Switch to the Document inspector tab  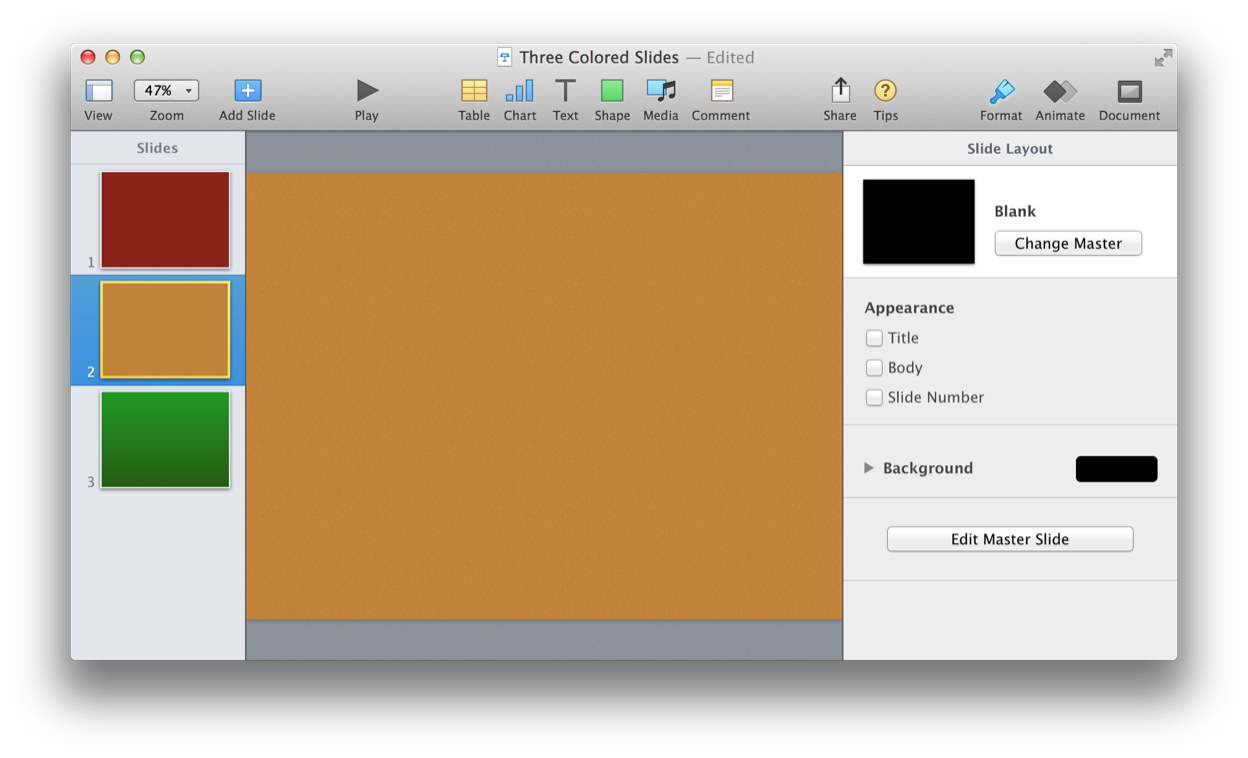coord(1129,91)
